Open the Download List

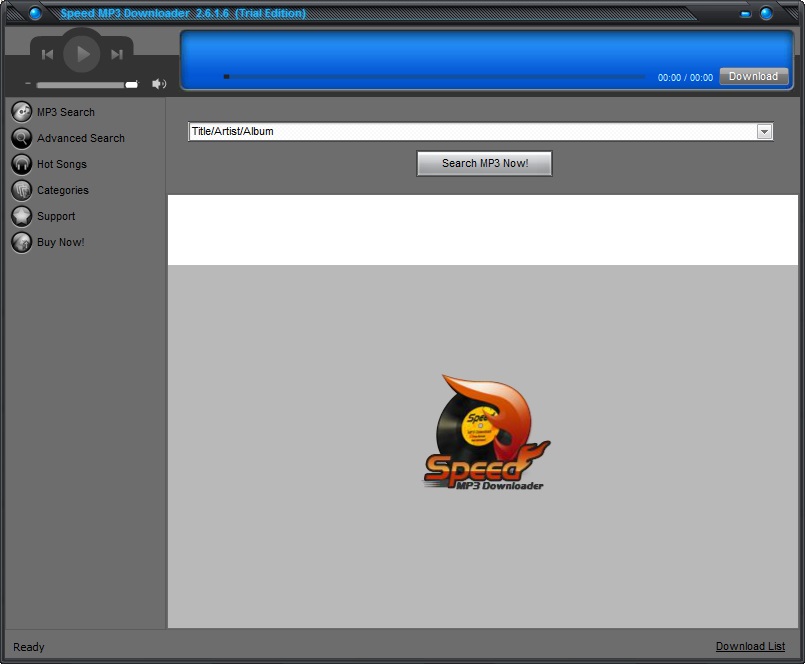750,646
